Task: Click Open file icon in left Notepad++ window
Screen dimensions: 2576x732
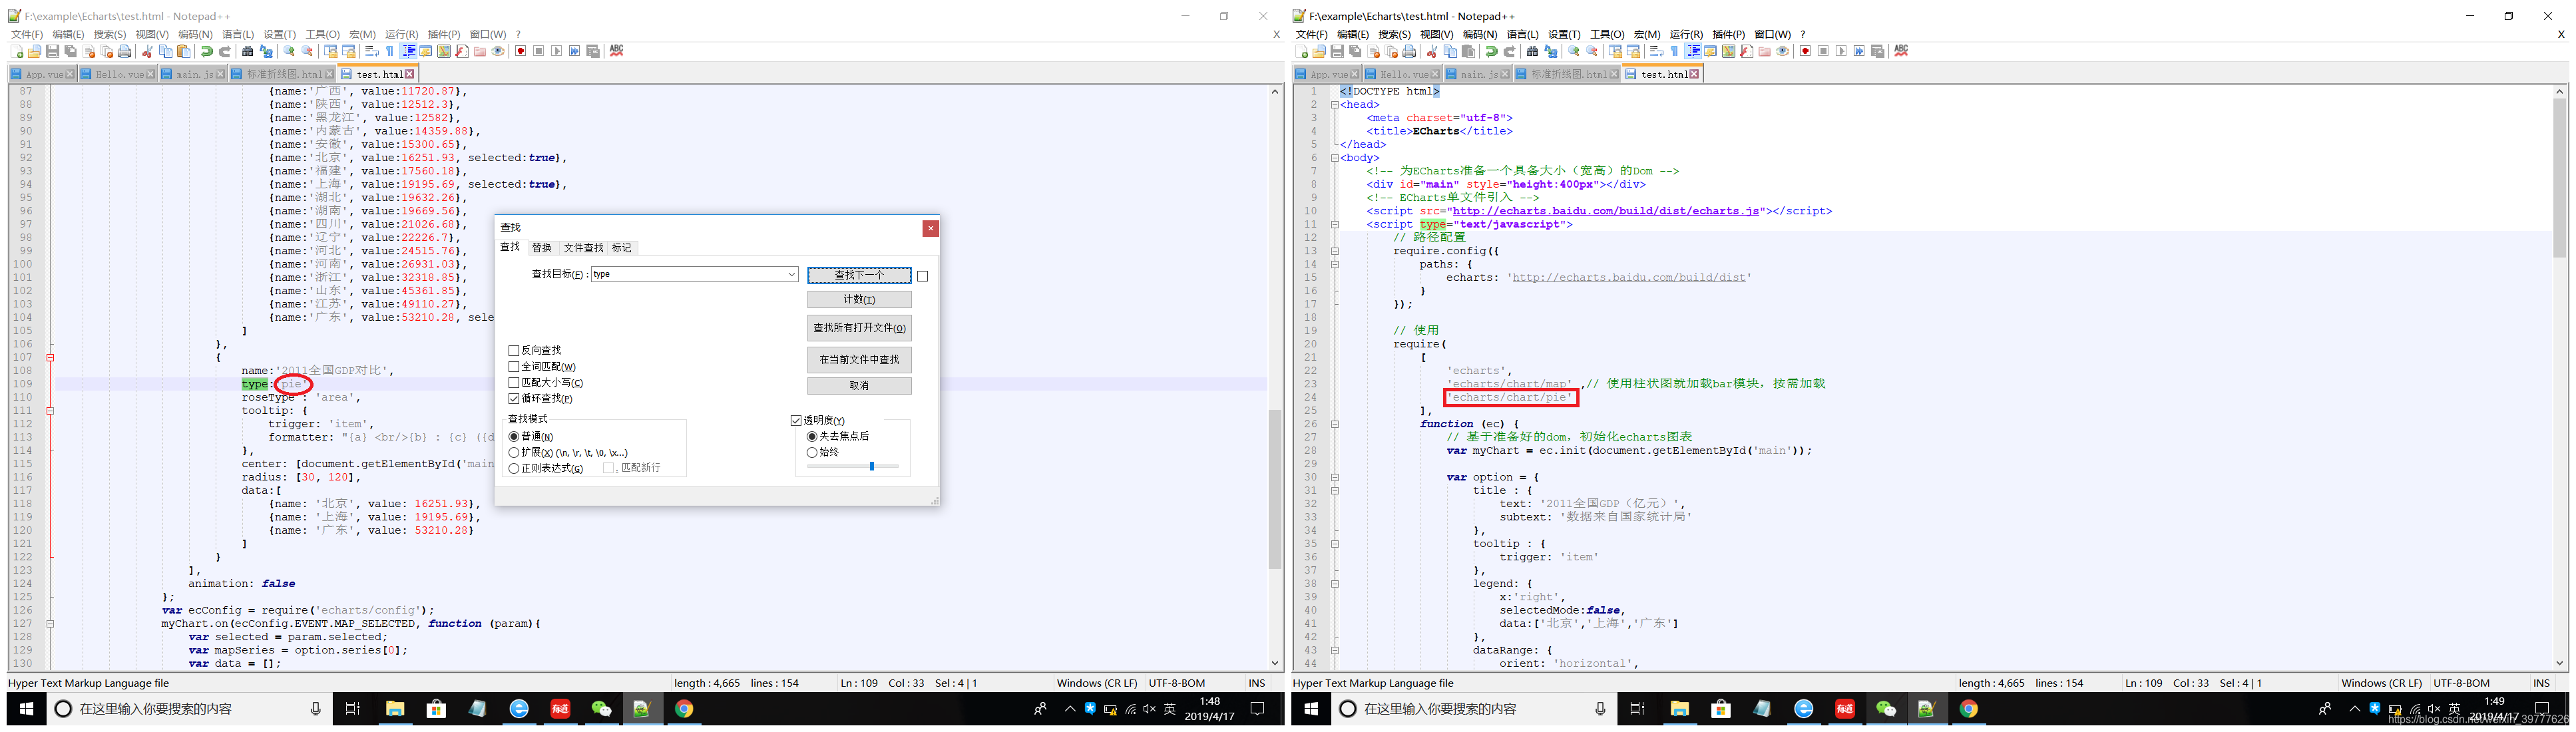Action: 34,51
